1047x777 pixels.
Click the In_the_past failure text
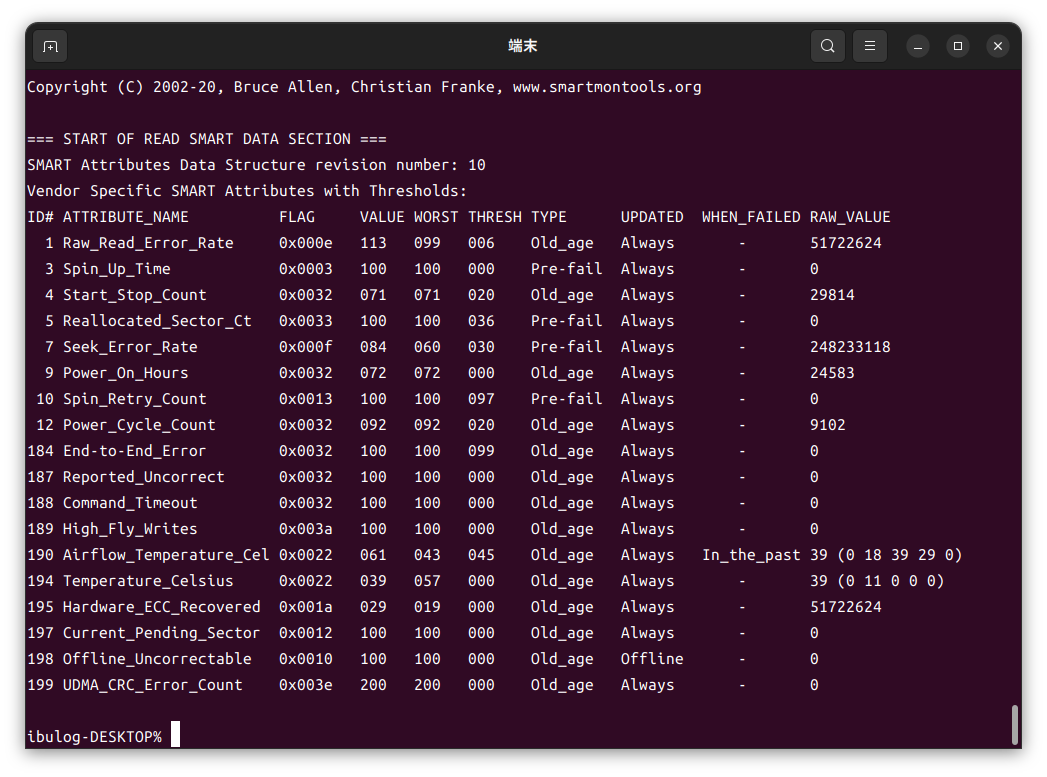(751, 555)
